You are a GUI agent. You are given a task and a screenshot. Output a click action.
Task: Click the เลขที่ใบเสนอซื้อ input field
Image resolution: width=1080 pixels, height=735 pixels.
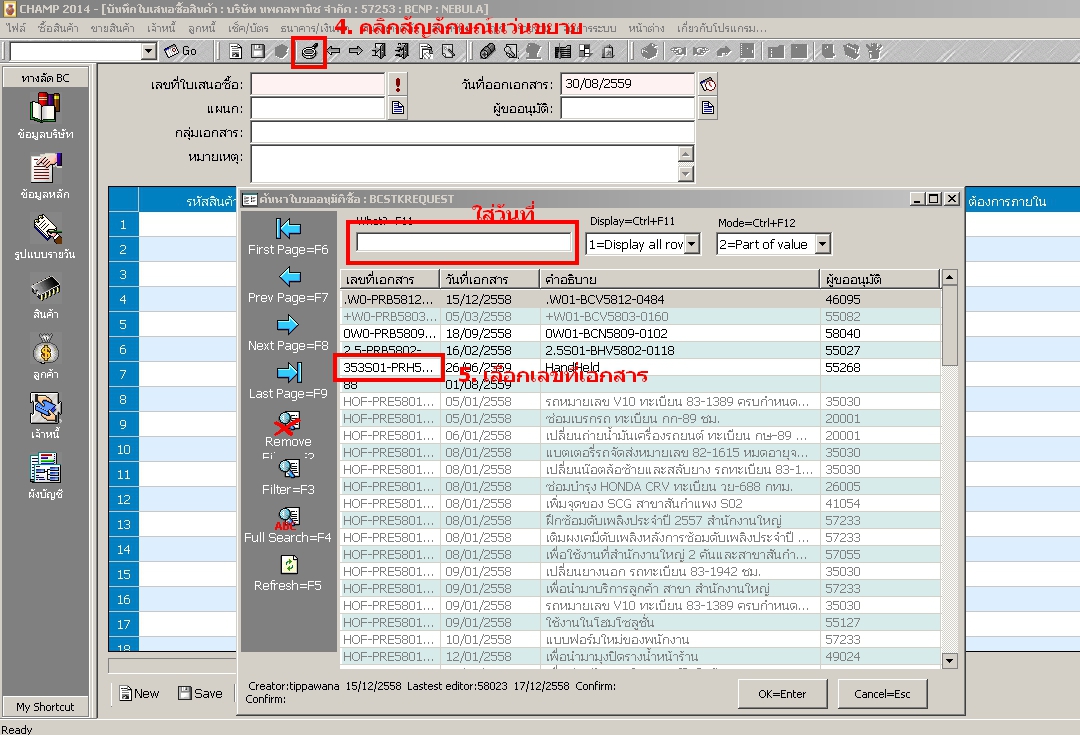(x=318, y=84)
